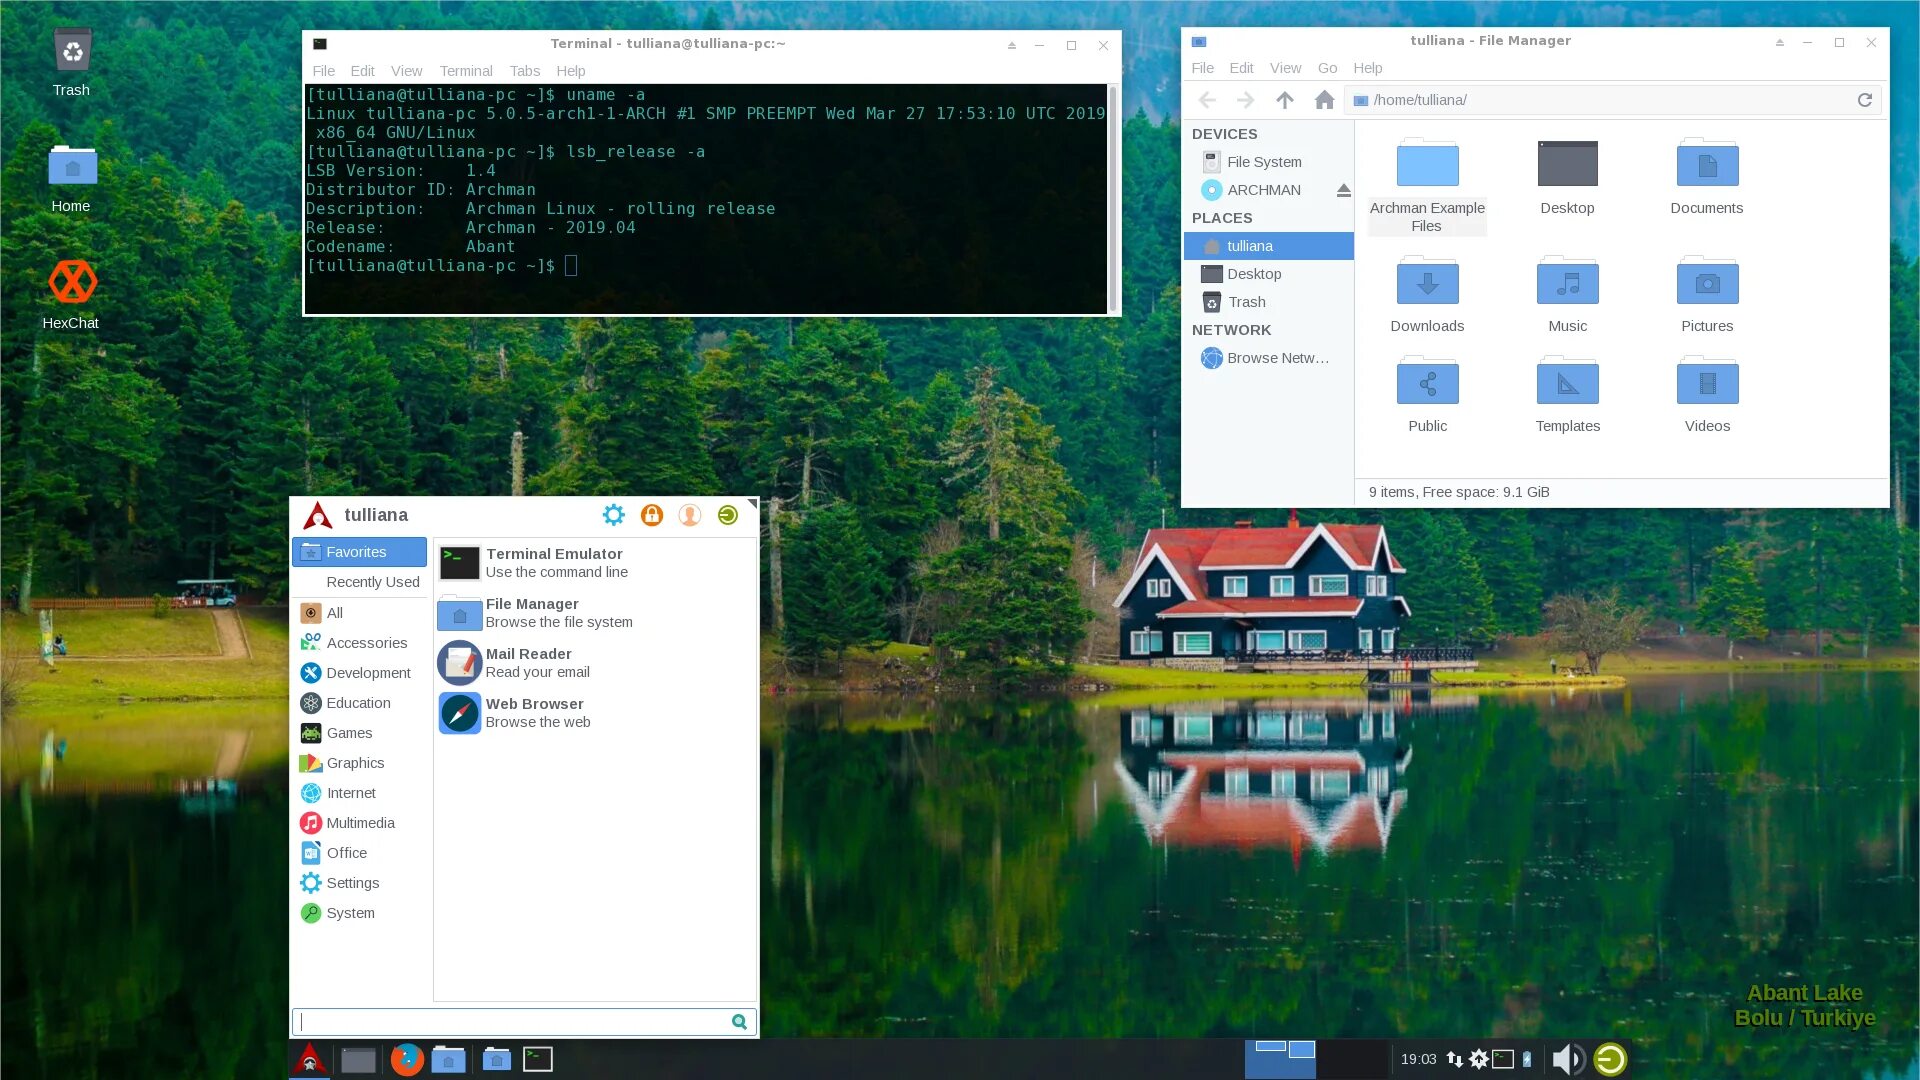Open Settings category in menu
The height and width of the screenshot is (1080, 1920).
tap(360, 883)
